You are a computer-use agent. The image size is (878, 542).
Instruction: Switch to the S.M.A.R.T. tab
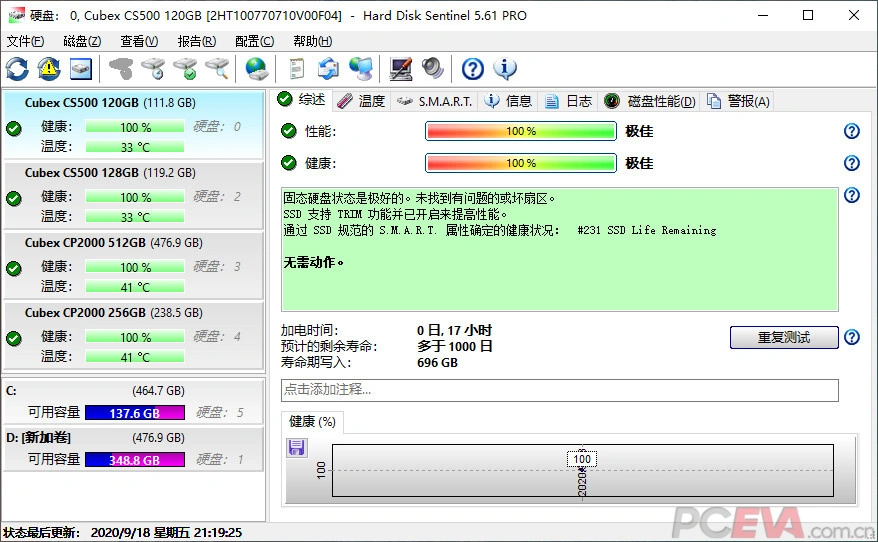pyautogui.click(x=435, y=101)
